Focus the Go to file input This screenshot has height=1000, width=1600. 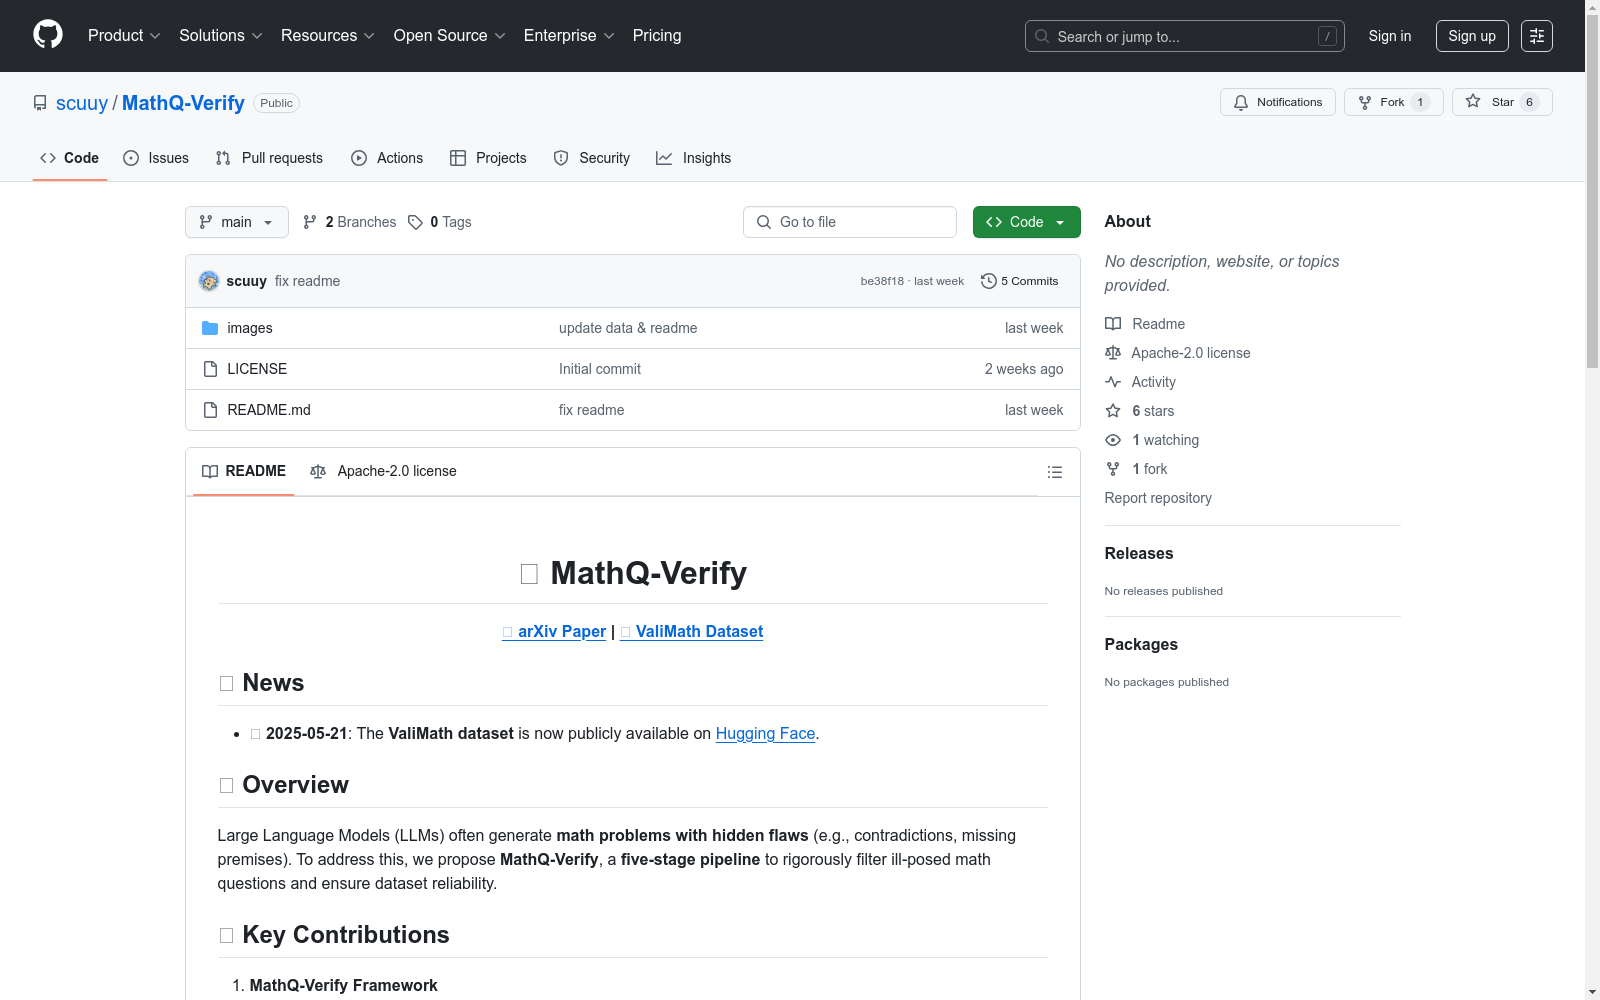[x=850, y=222]
